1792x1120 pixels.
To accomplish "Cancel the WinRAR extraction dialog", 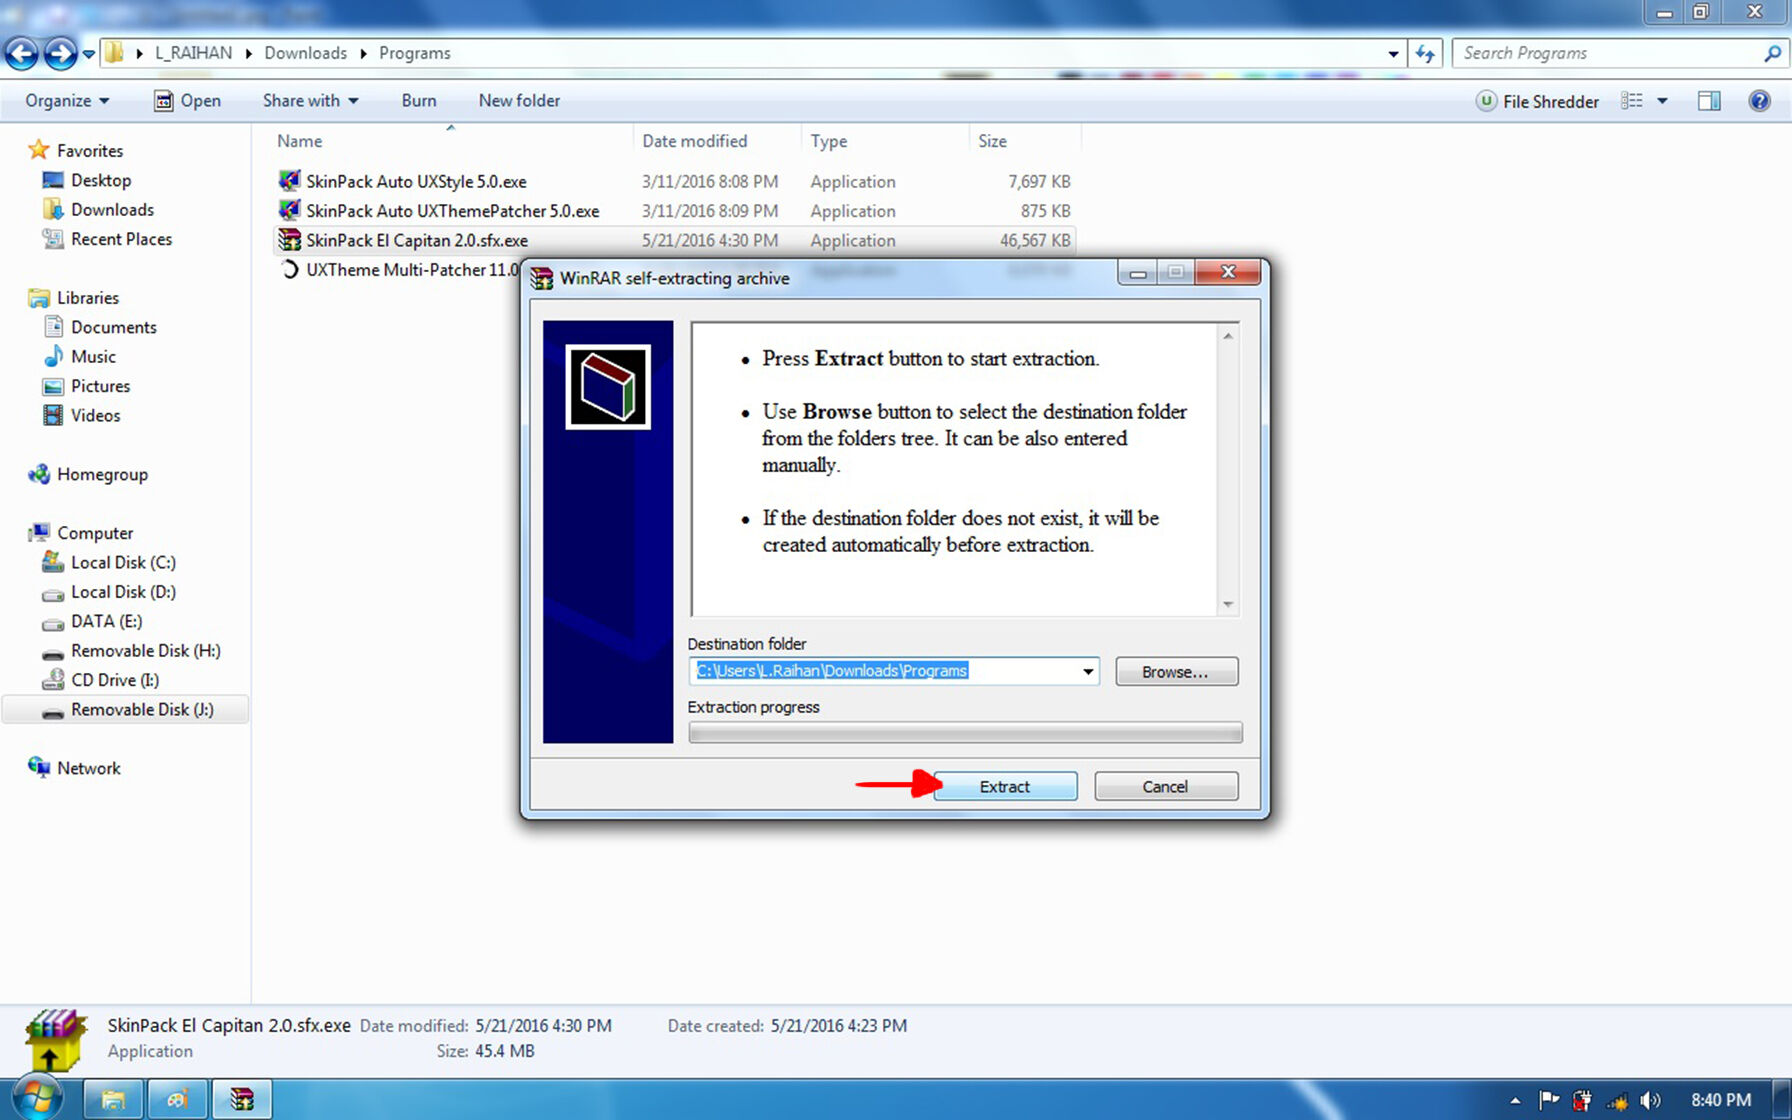I will (1166, 786).
